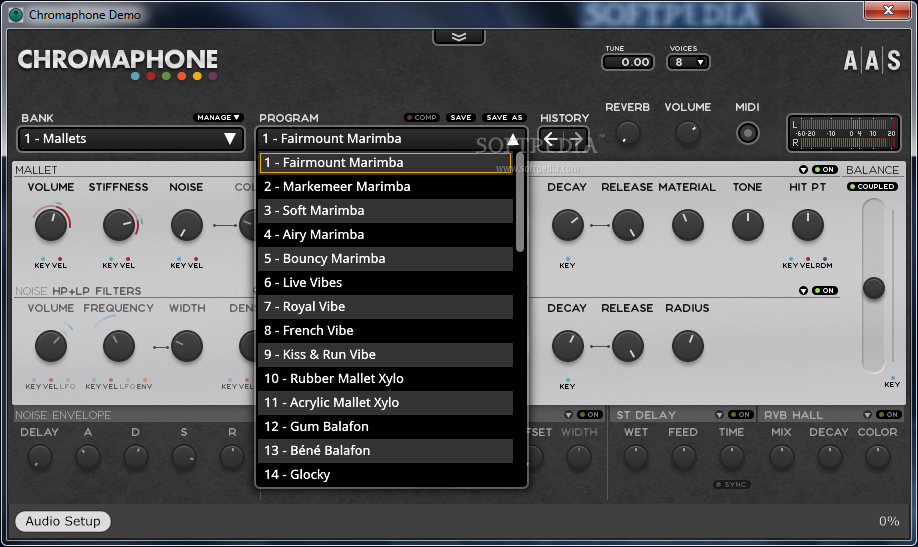Select program 9 - Kiss & Run Vibe
The width and height of the screenshot is (918, 547).
pyautogui.click(x=386, y=355)
